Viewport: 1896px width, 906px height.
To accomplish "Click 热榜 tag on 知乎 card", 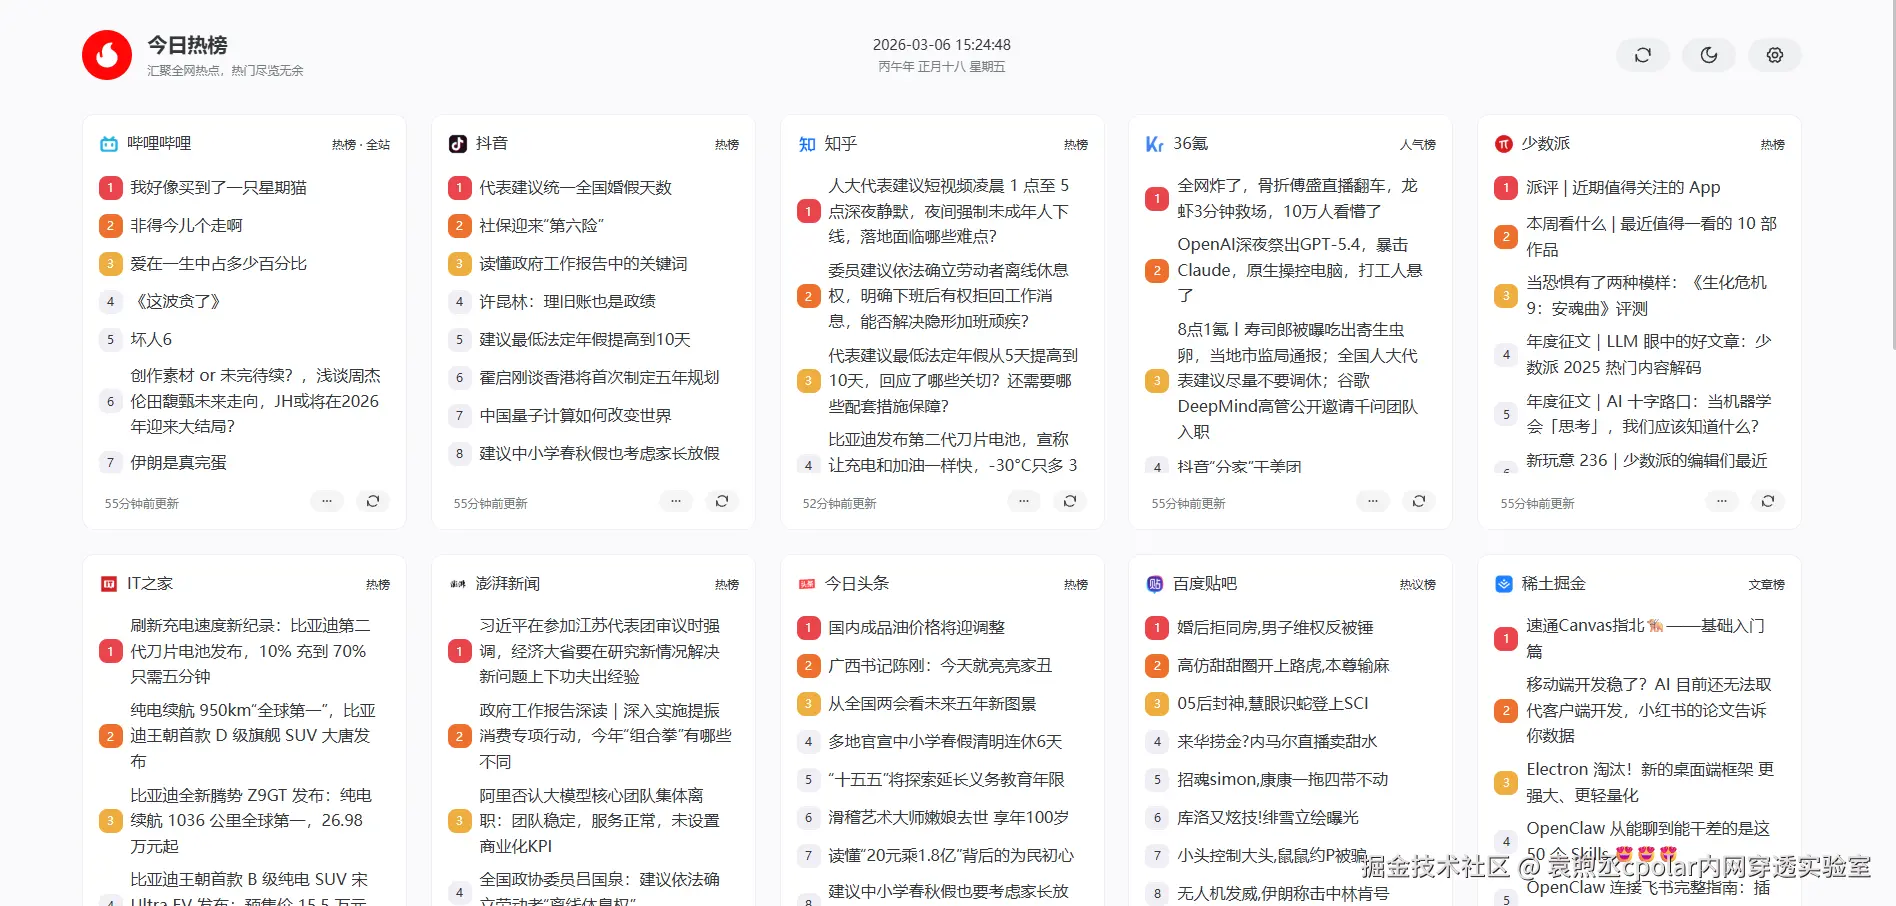I will pos(1076,145).
